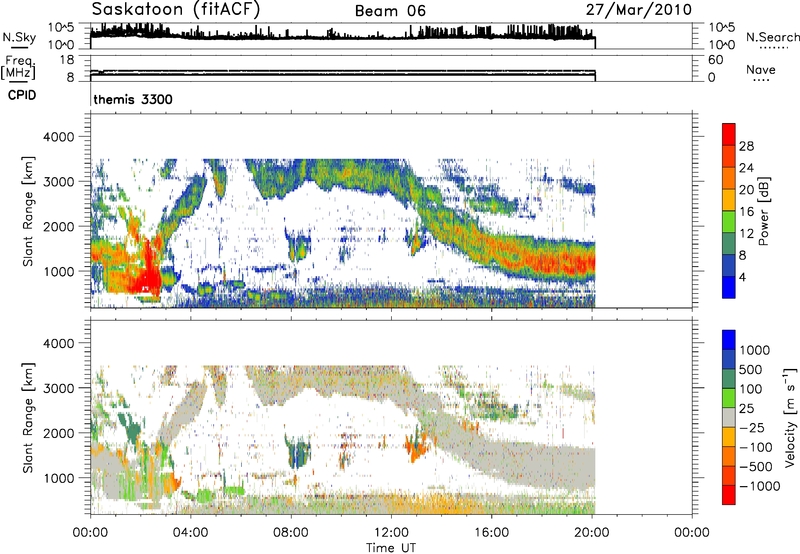Click the red high-power patch near 02:00 UT
This screenshot has width=800, height=554.
pyautogui.click(x=147, y=273)
